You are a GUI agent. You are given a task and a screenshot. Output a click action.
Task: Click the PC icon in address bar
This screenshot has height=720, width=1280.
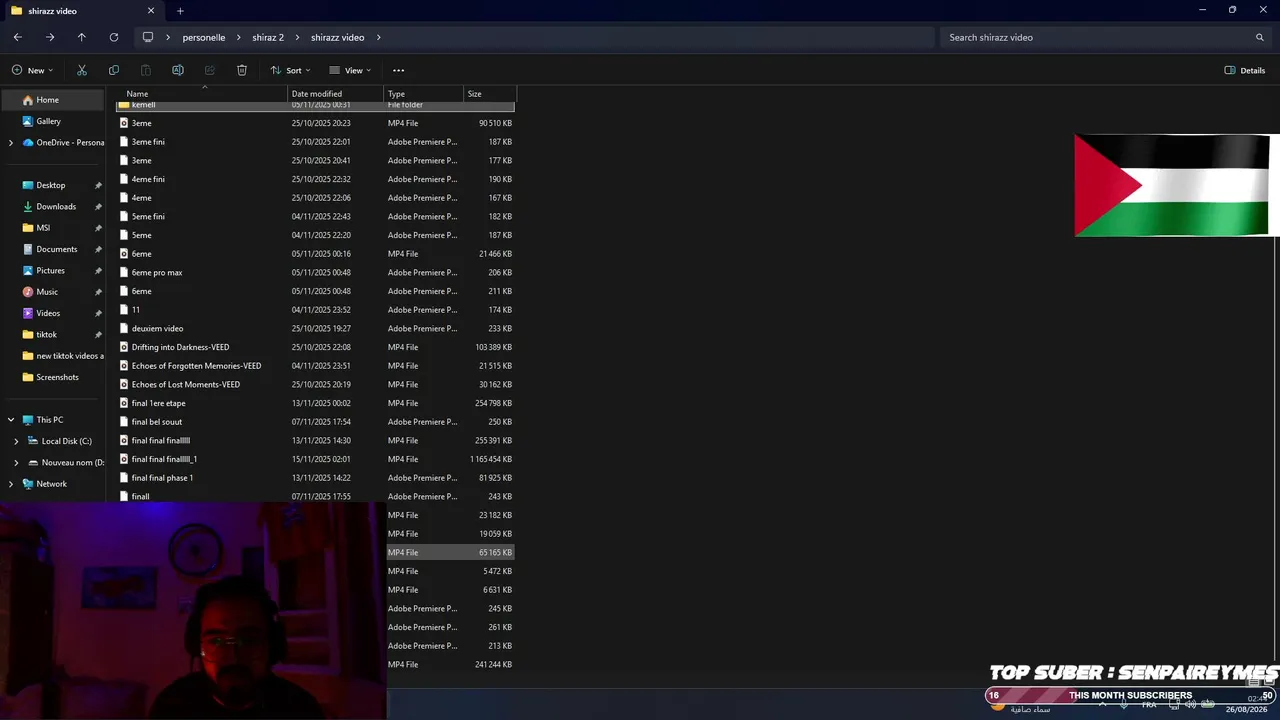148,37
